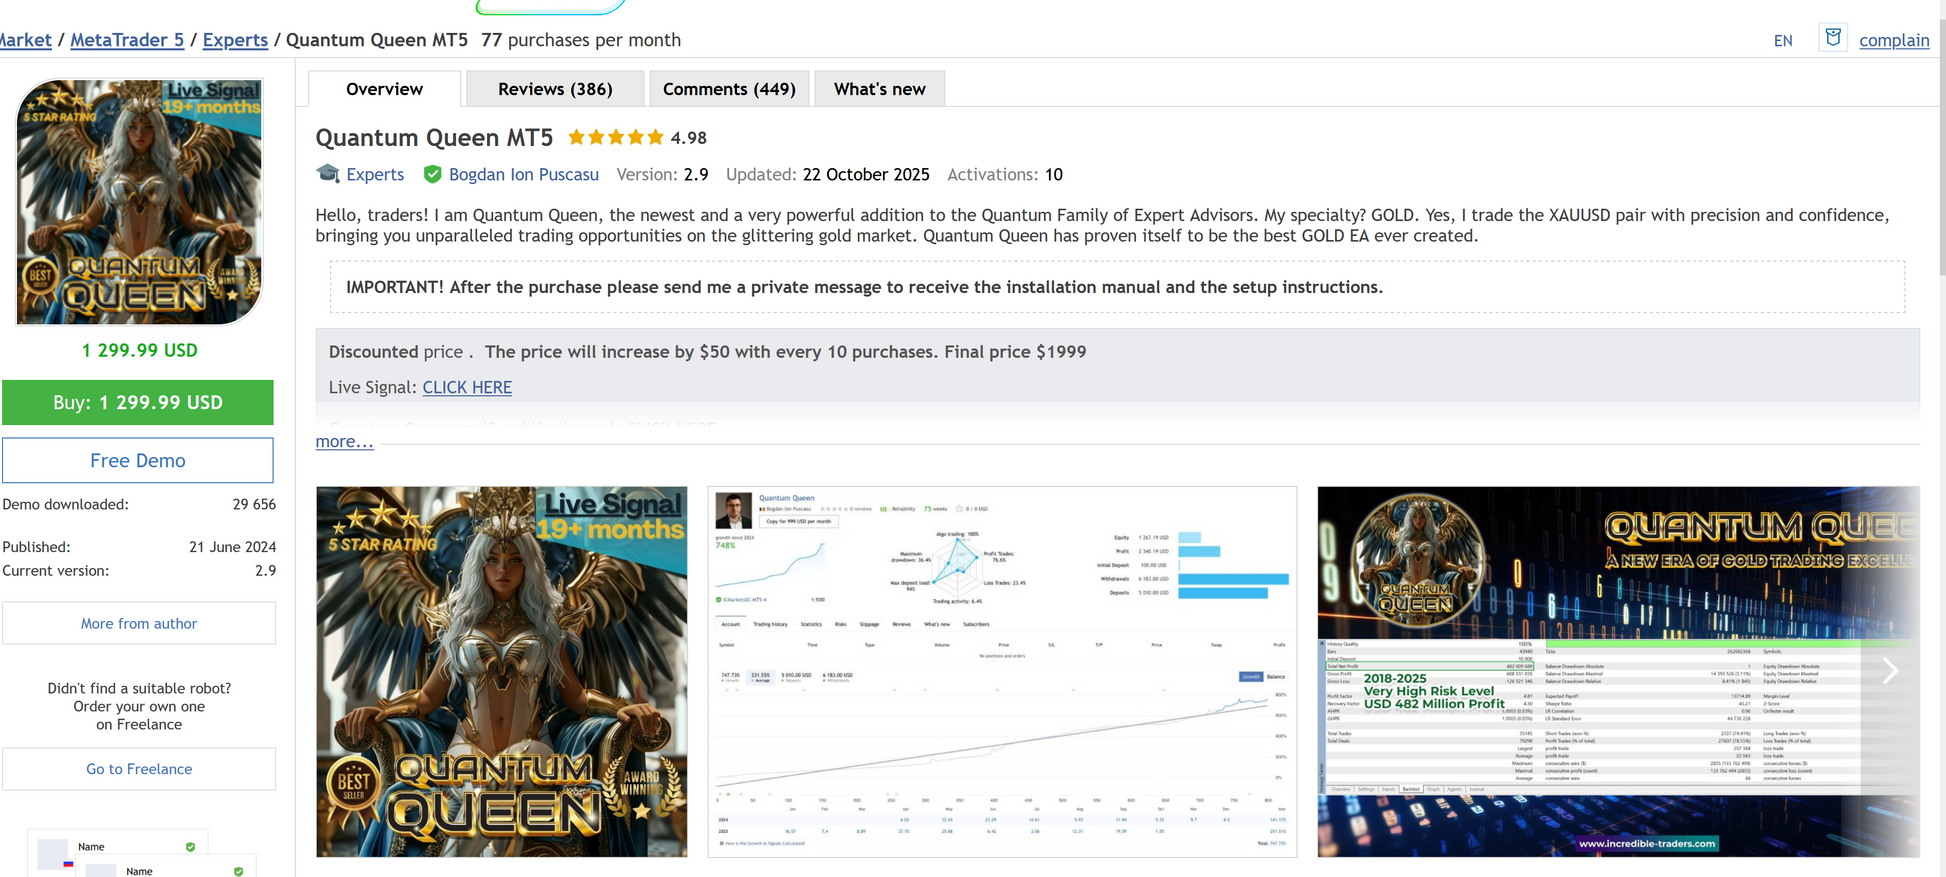
Task: Open the What's new tab
Action: coord(879,89)
